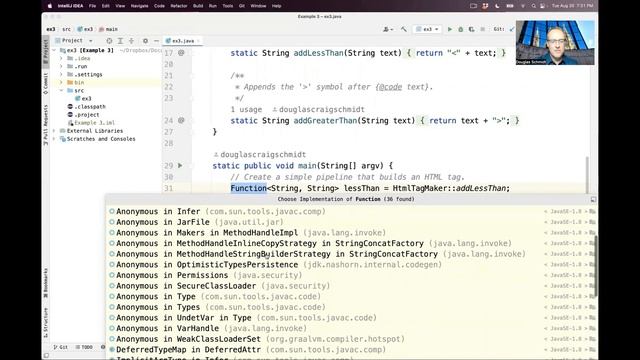The height and width of the screenshot is (360, 640).
Task: Open the Tools menu
Action: pos(228,6)
